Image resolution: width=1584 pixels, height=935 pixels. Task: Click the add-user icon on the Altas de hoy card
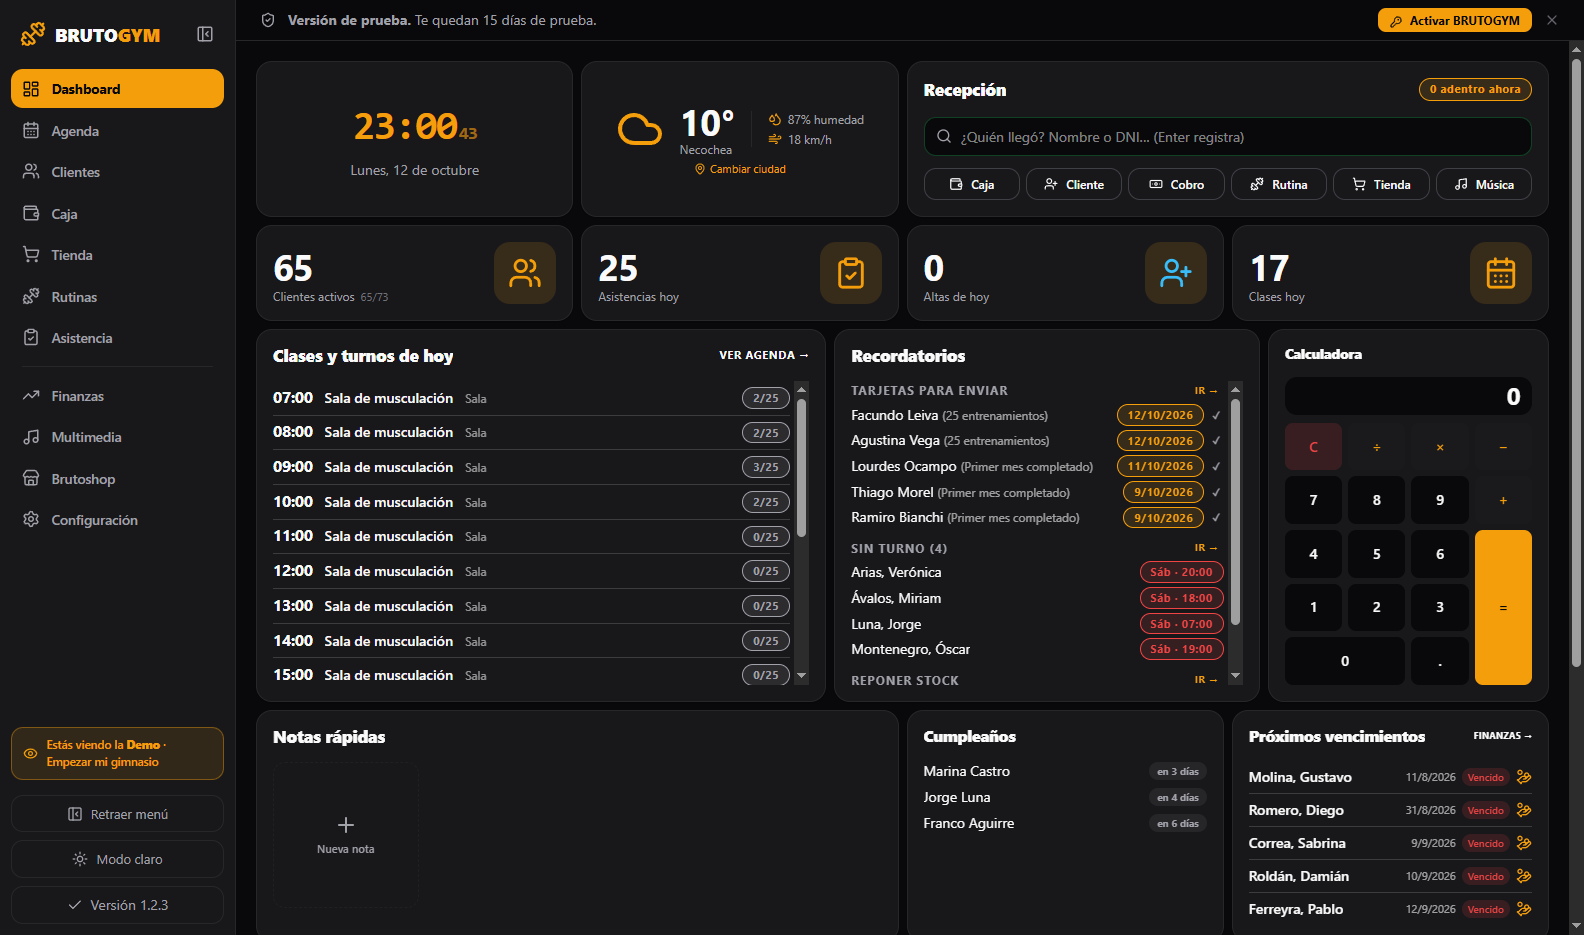click(1176, 273)
